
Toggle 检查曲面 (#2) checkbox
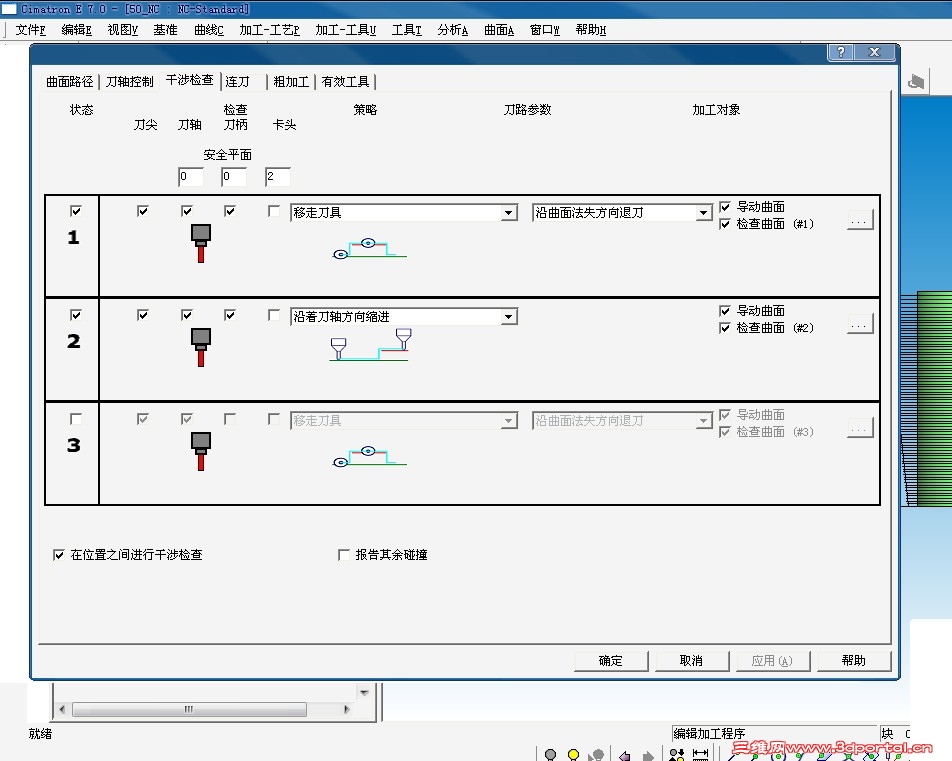coord(724,327)
